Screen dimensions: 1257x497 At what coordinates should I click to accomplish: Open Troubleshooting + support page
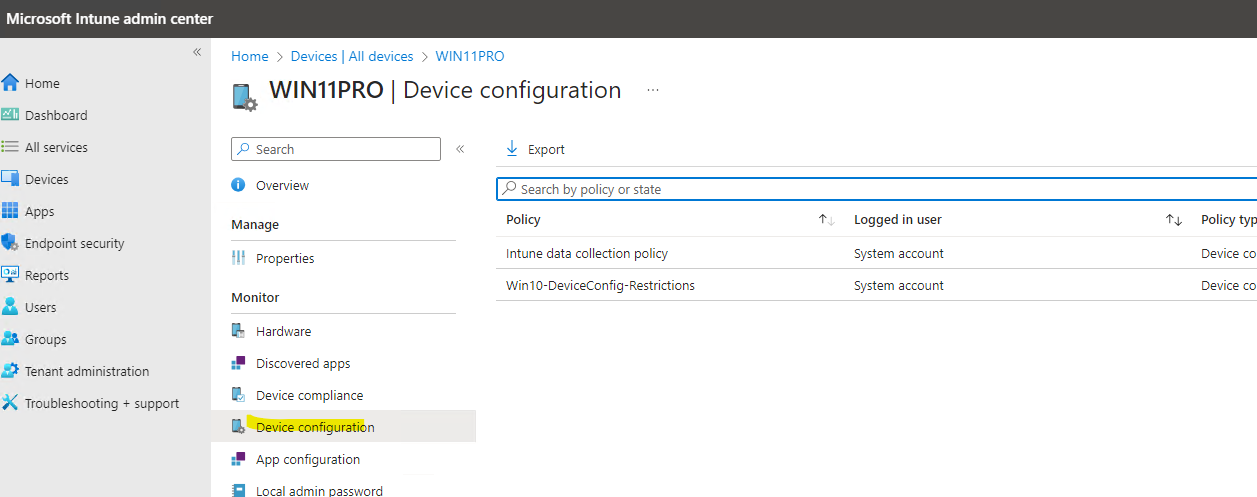(102, 403)
